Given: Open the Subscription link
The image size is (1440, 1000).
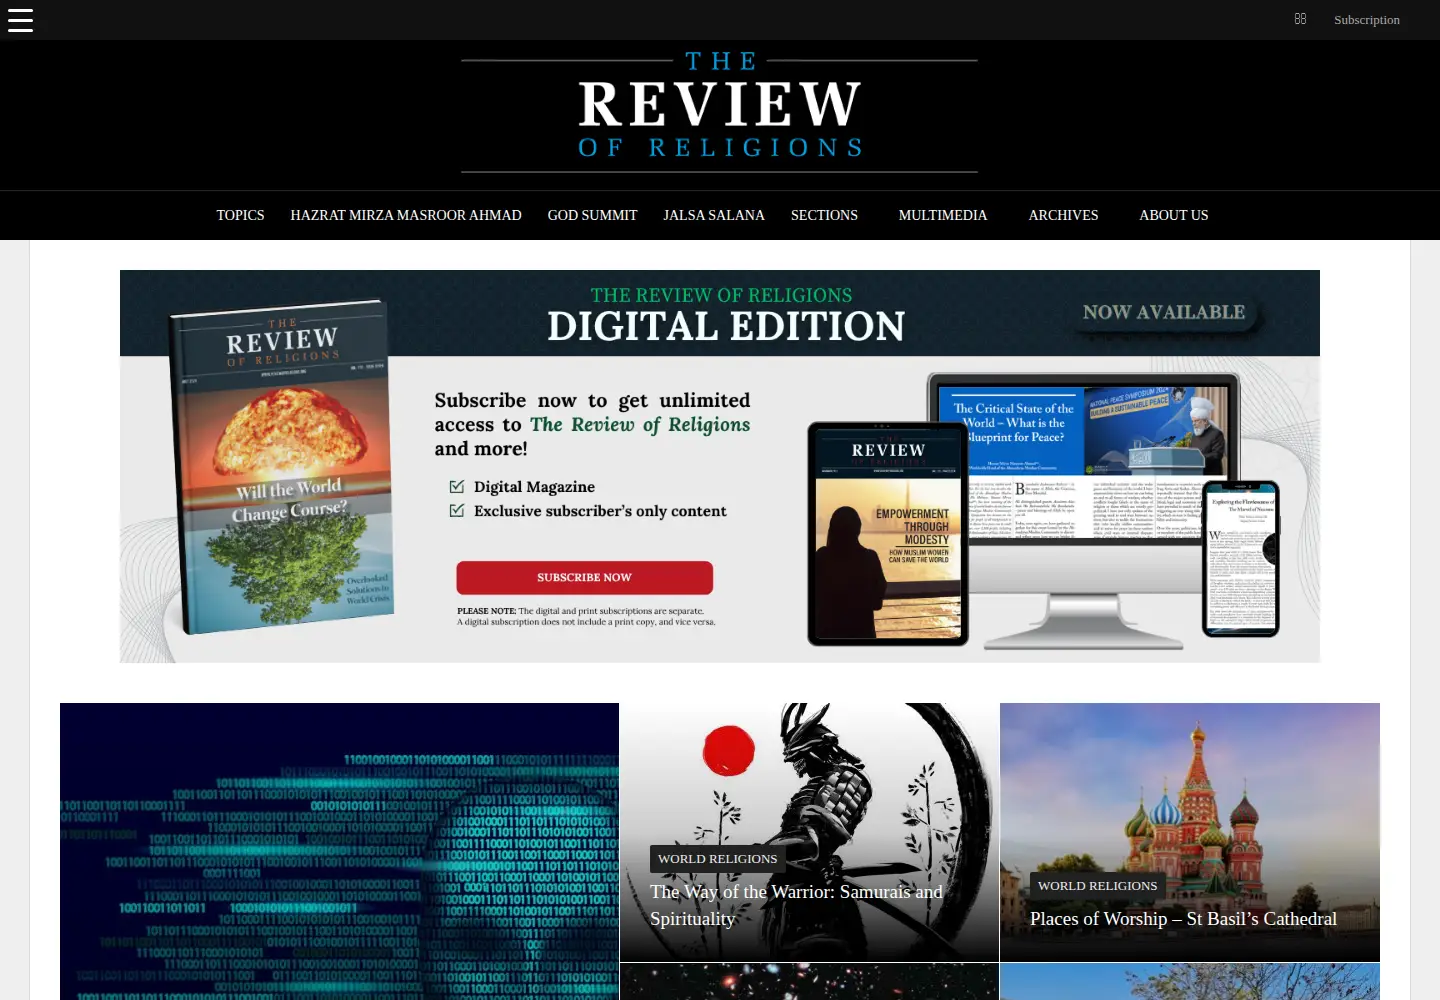Looking at the screenshot, I should [1366, 20].
